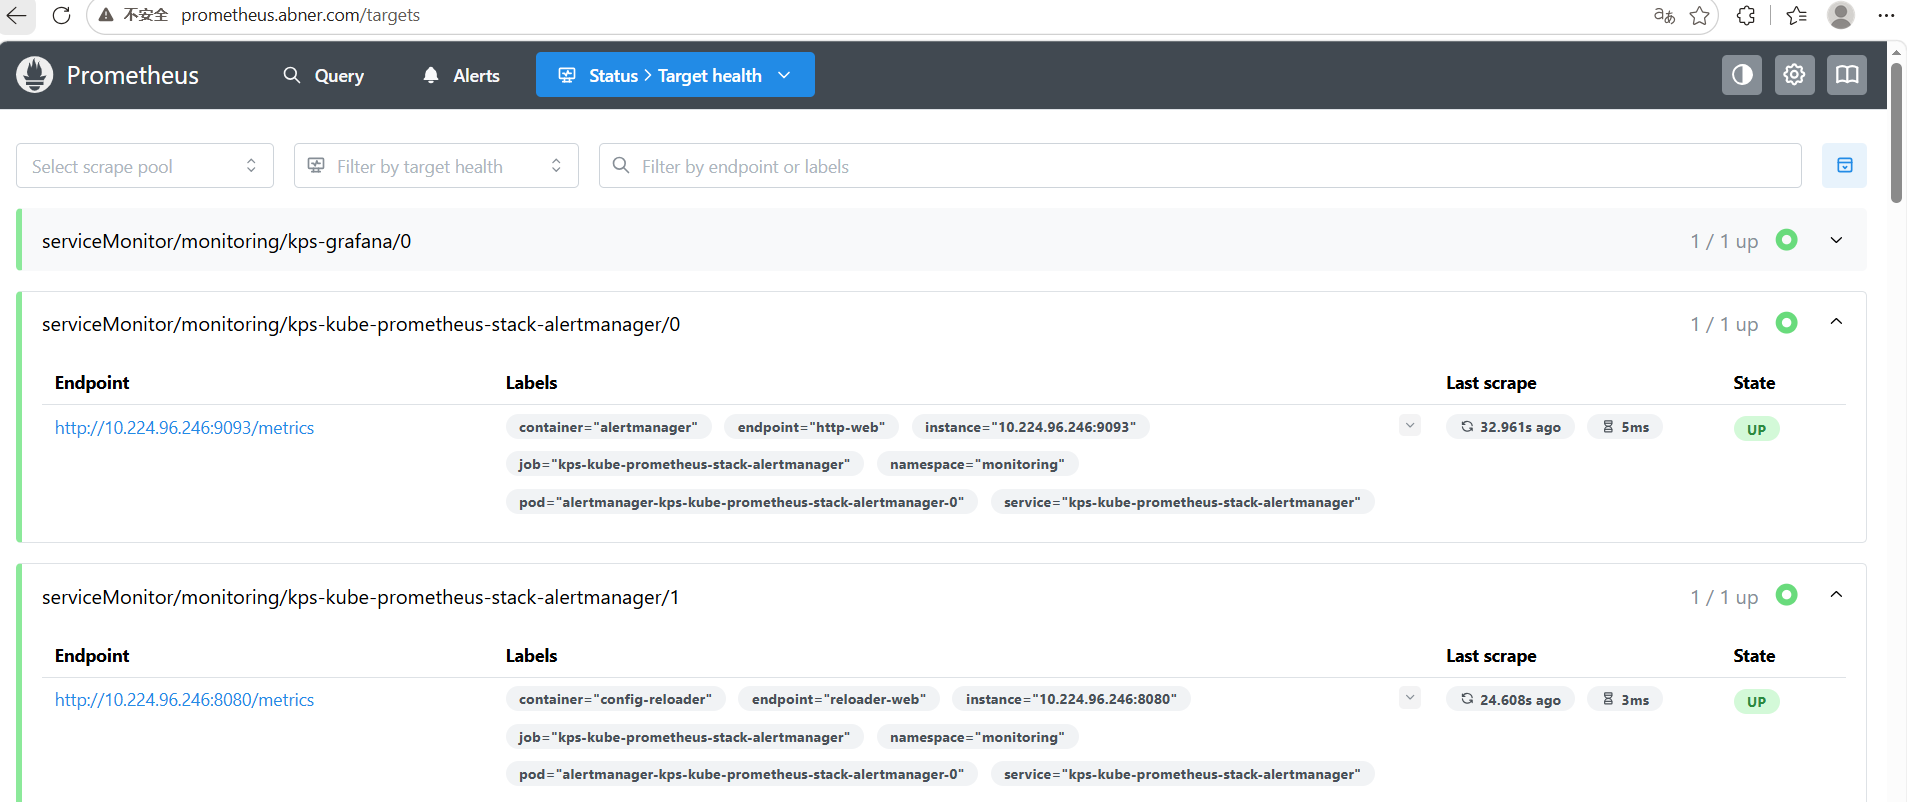Click the UP state badge for 8080
This screenshot has height=802, width=1911.
tap(1756, 701)
